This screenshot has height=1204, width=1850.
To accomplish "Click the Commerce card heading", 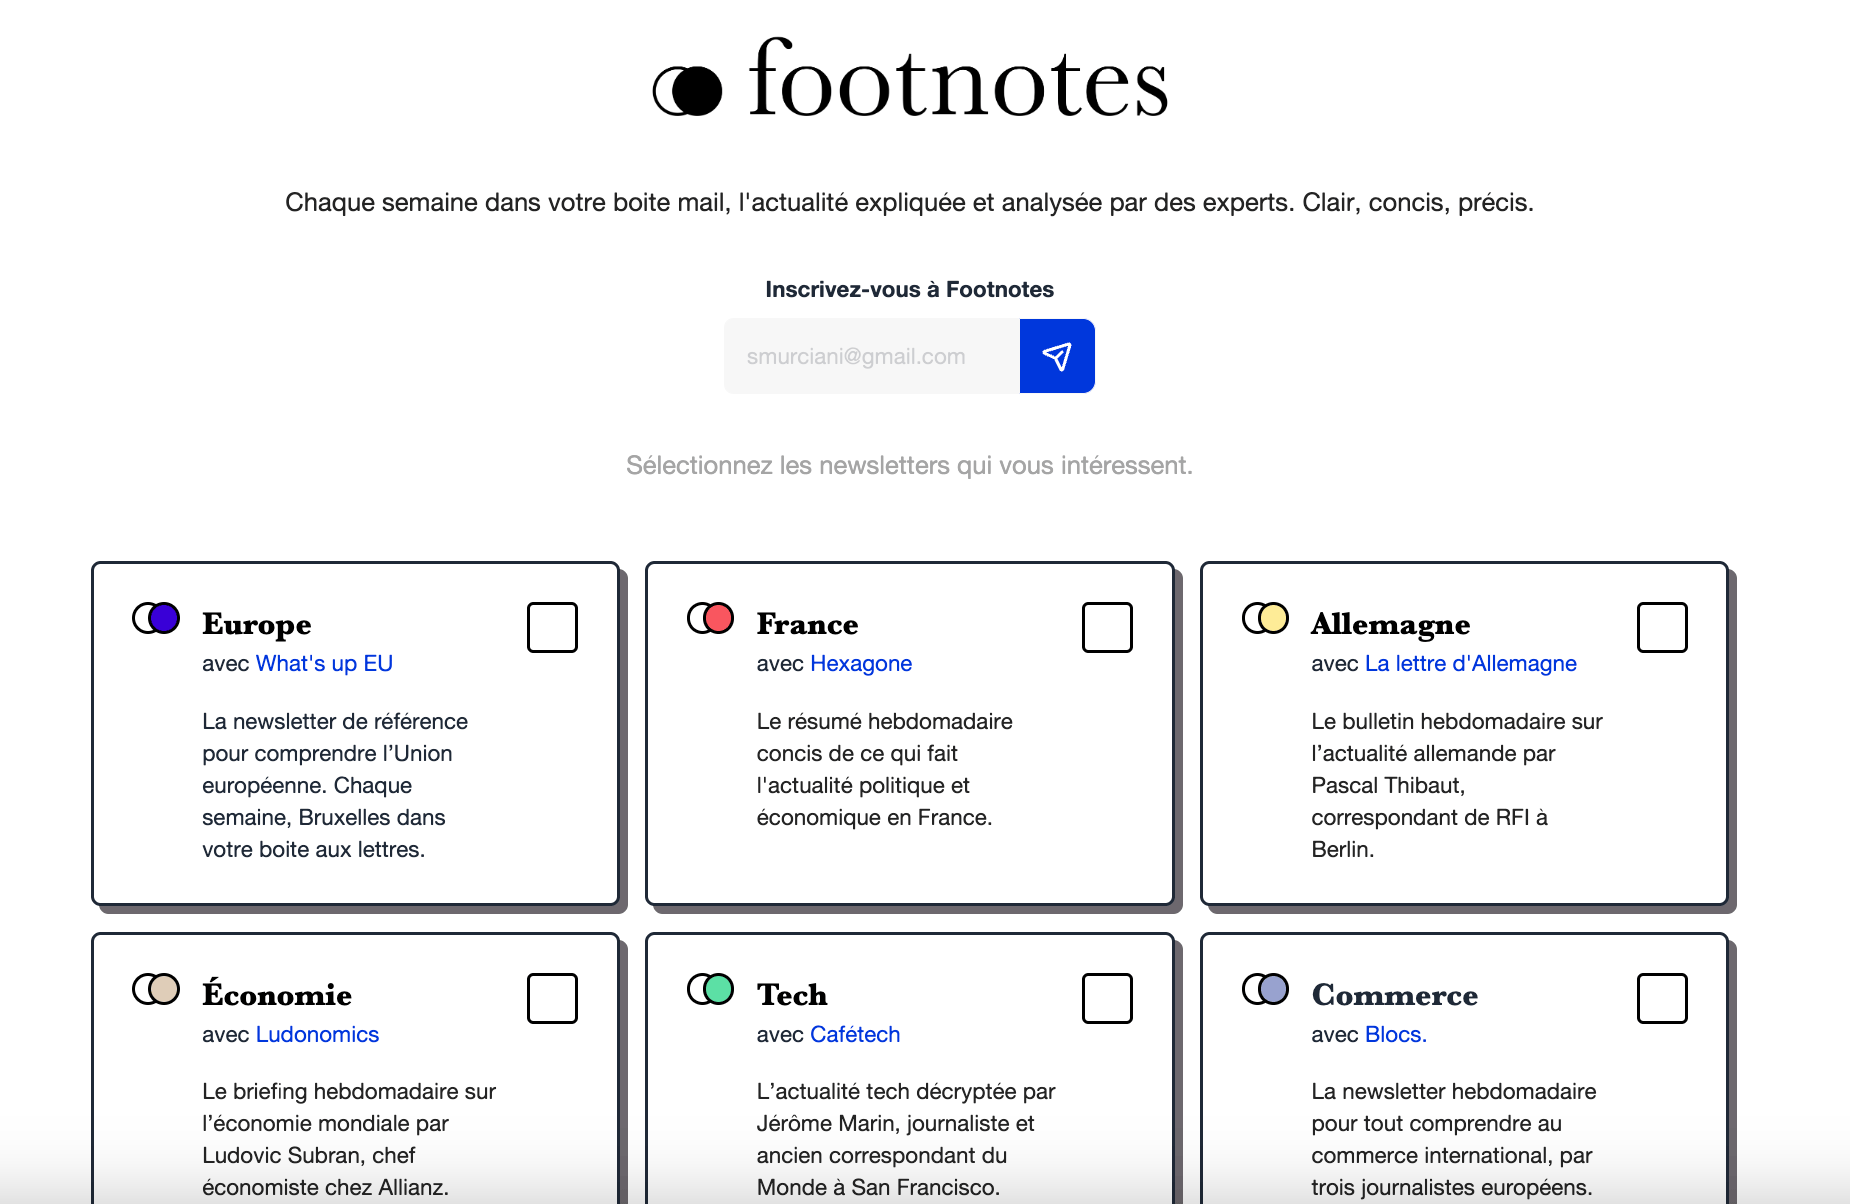I will pos(1394,995).
